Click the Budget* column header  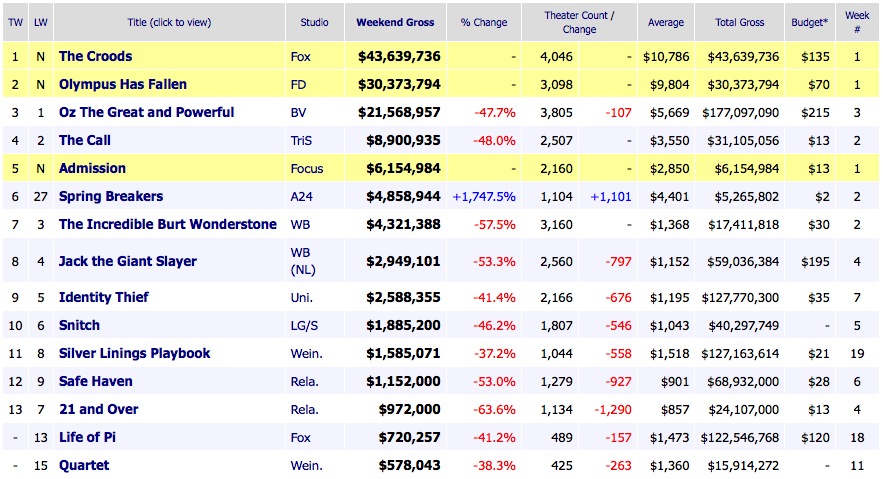(x=812, y=22)
